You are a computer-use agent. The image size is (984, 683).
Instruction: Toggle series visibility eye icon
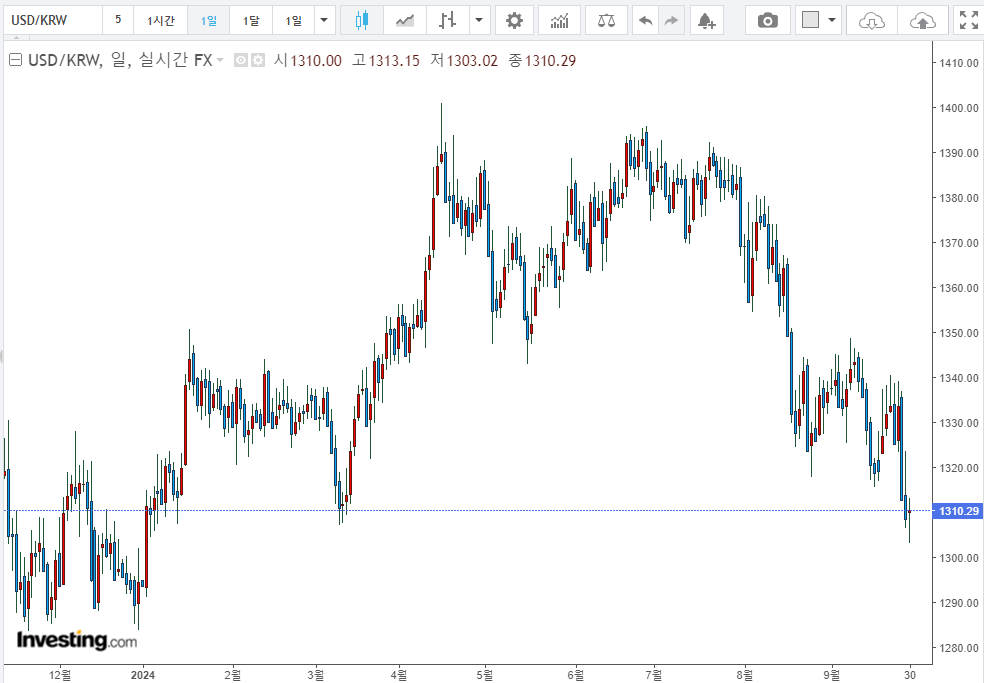(x=241, y=60)
